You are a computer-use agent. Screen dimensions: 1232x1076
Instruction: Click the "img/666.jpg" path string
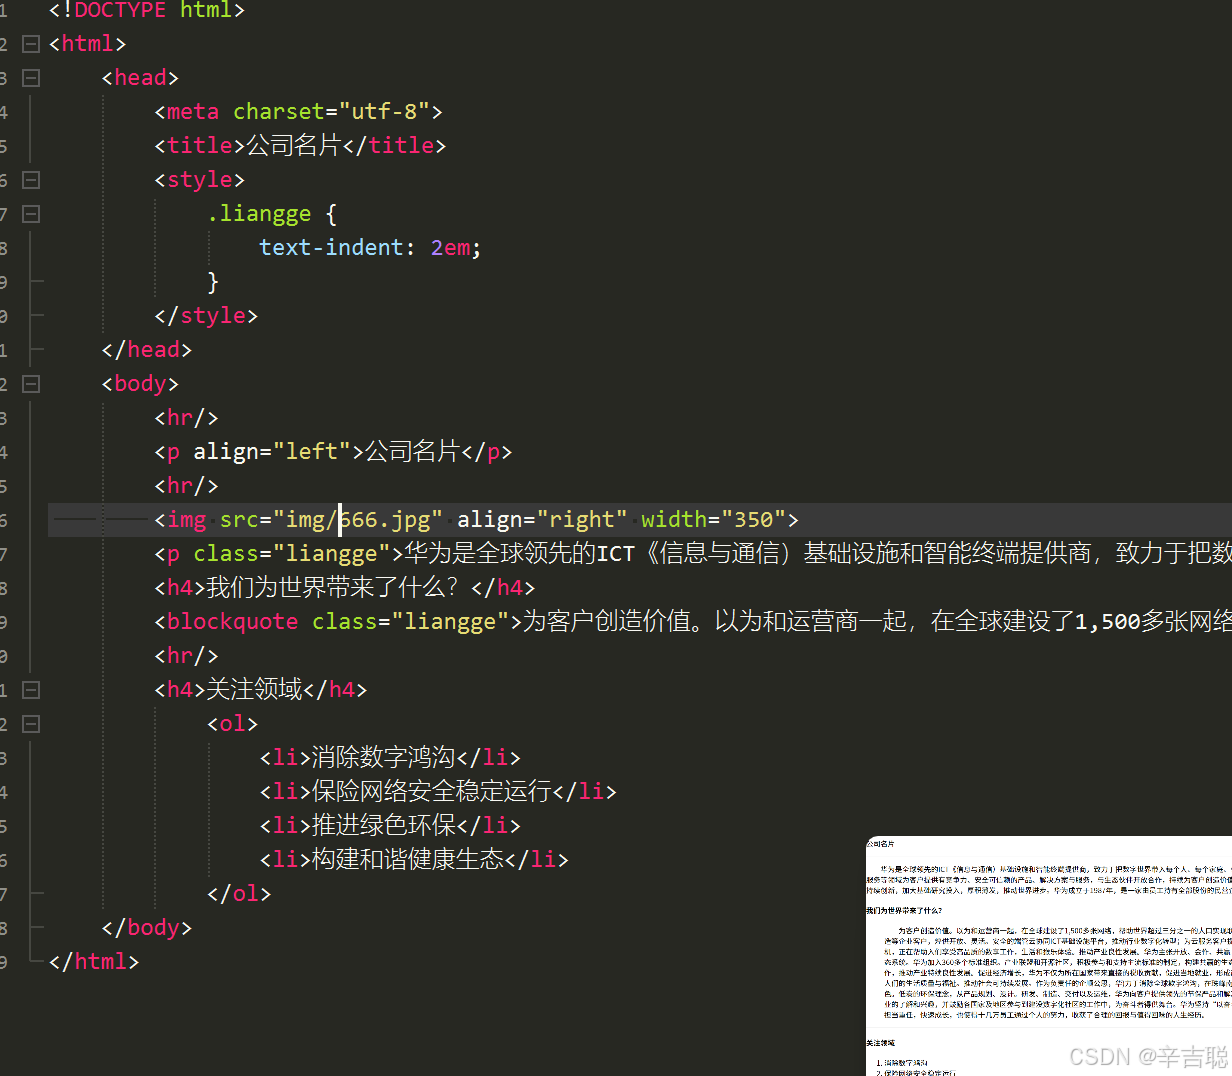(358, 520)
